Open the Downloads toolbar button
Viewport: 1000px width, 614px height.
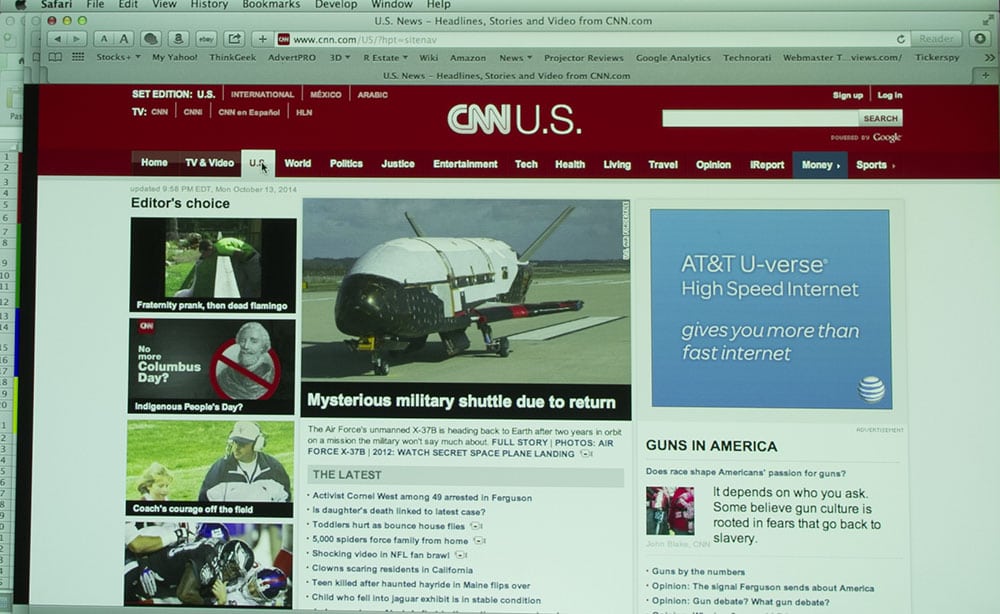980,39
